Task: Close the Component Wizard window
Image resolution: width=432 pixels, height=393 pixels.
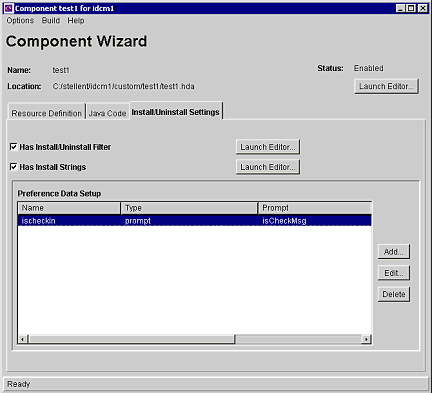Action: [x=422, y=8]
